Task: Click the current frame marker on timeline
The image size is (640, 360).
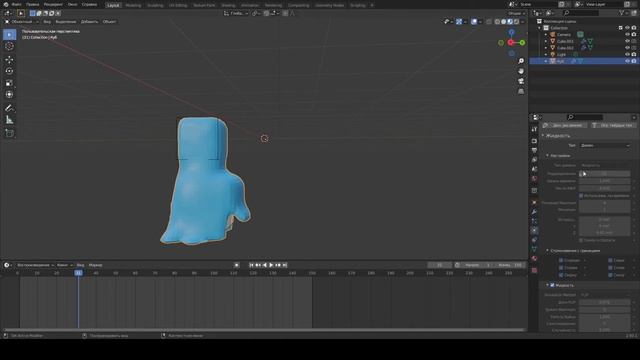Action: click(78, 273)
